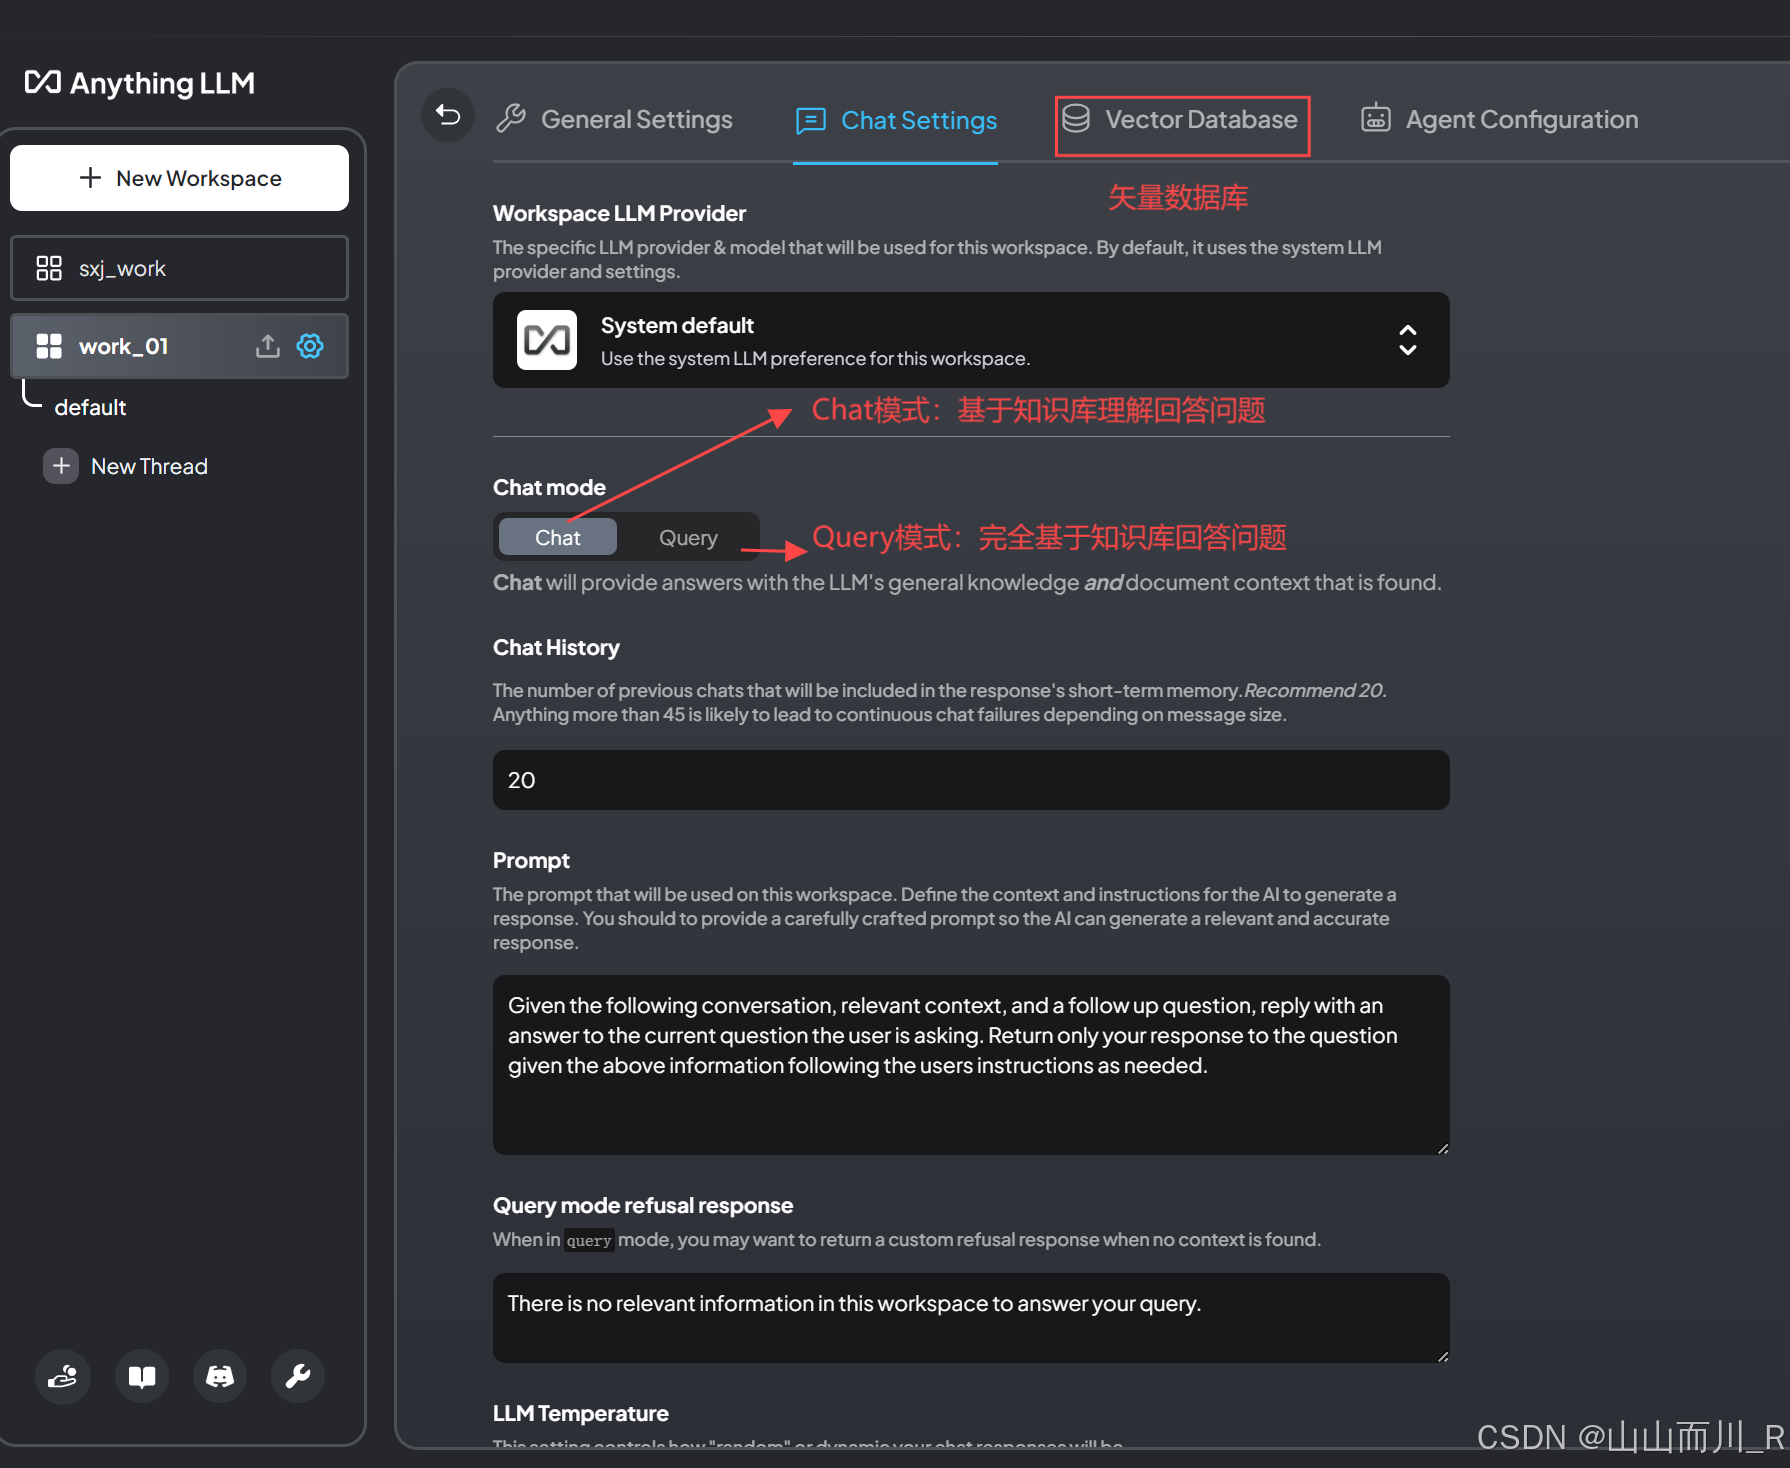The width and height of the screenshot is (1790, 1468).
Task: Open the sxj_work workspace
Action: click(x=180, y=268)
